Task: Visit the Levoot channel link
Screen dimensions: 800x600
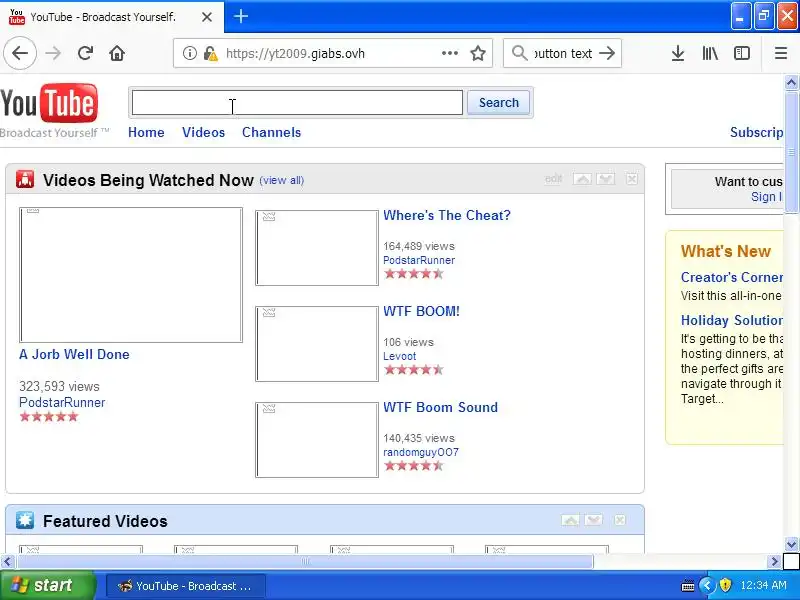Action: coord(399,356)
